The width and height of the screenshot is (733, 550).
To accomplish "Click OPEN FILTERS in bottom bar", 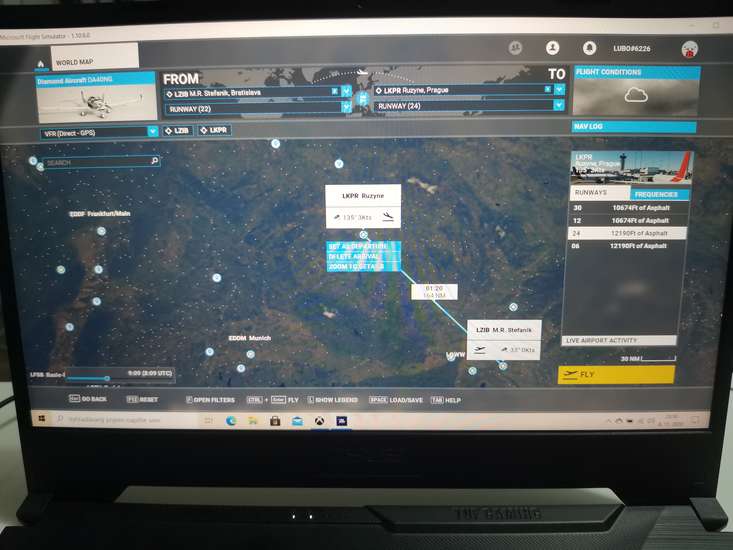I will click(x=210, y=400).
